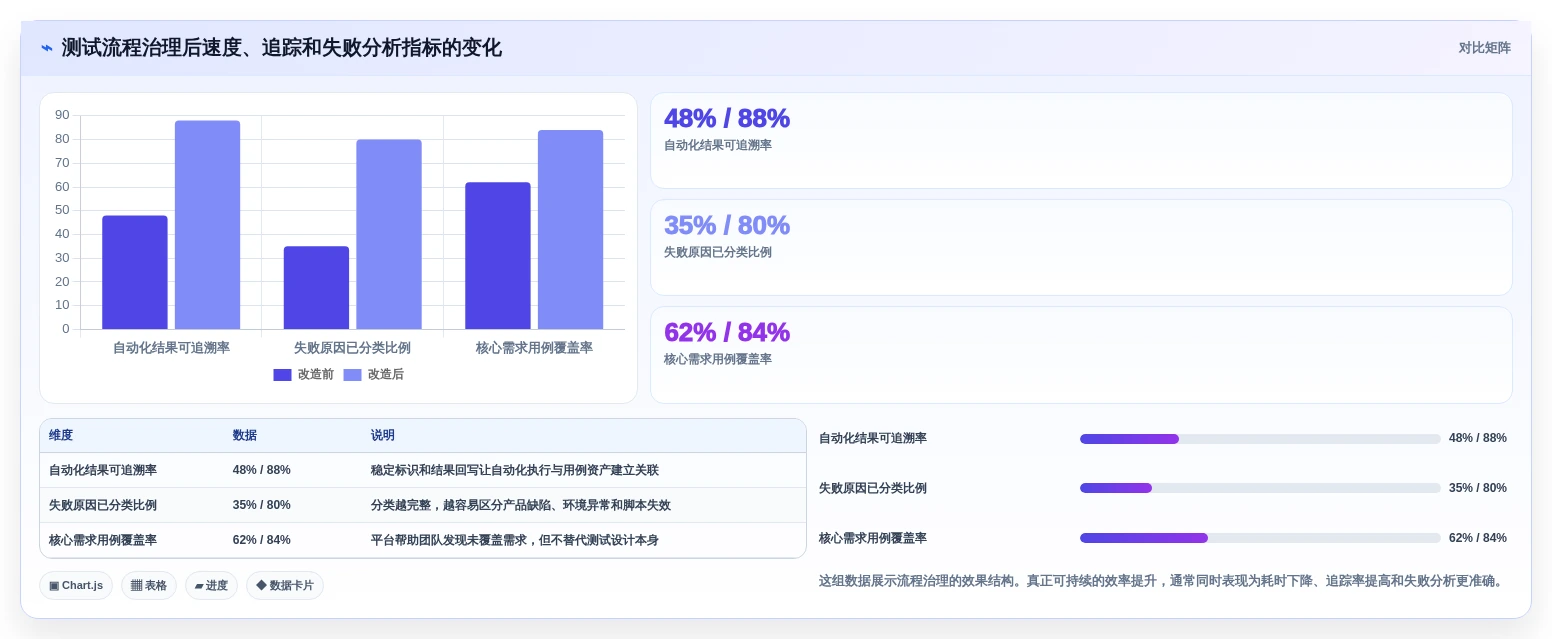
Task: Click the 改造后 bar for 自动化结果可追溯率
Action: point(207,225)
